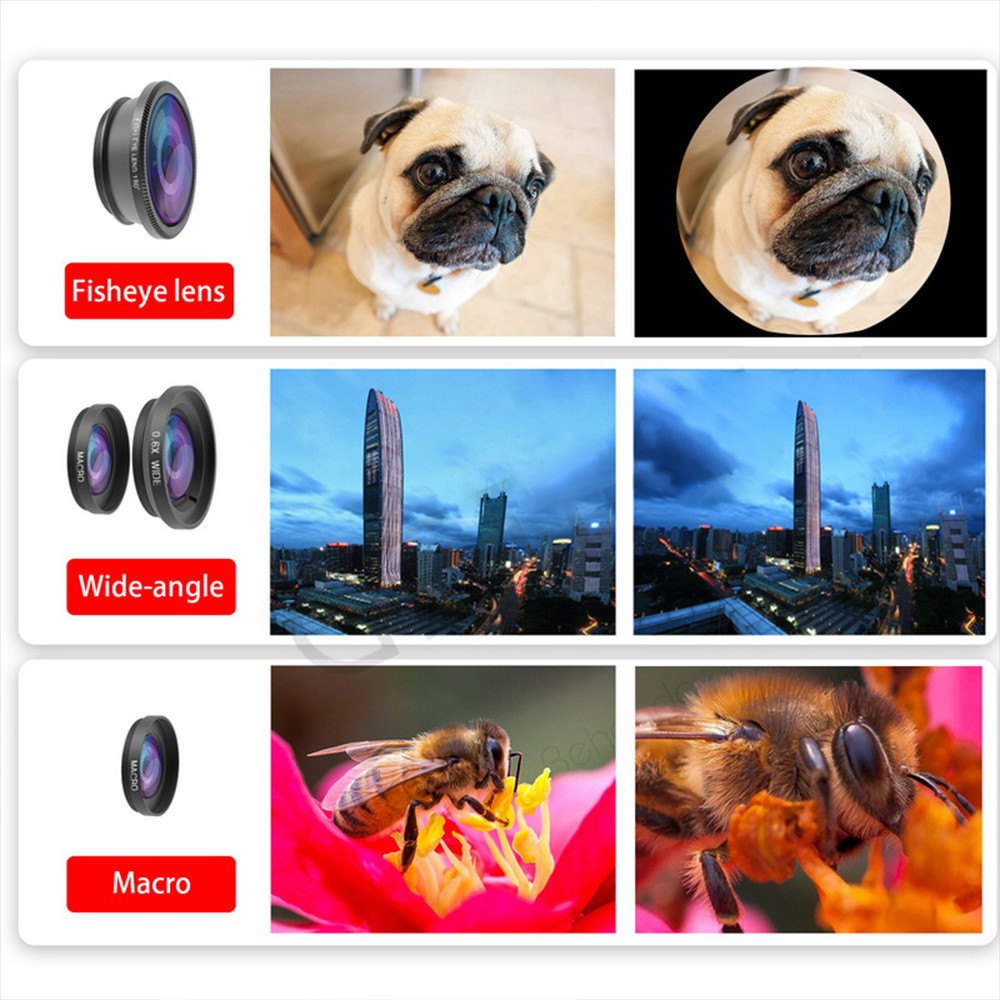The width and height of the screenshot is (1000, 1000).
Task: Select the small macro lens beside wide lens
Action: tap(98, 459)
